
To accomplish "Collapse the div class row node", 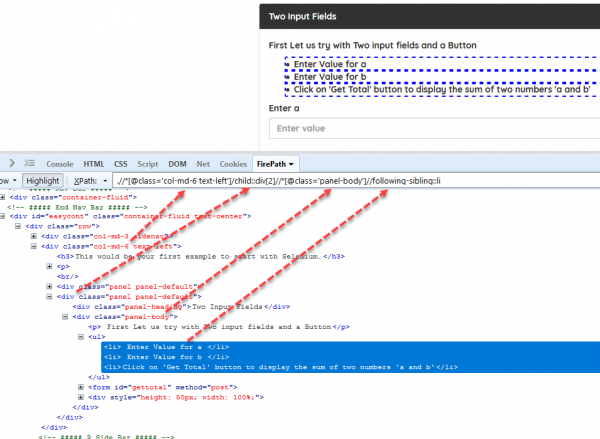I will [18, 226].
